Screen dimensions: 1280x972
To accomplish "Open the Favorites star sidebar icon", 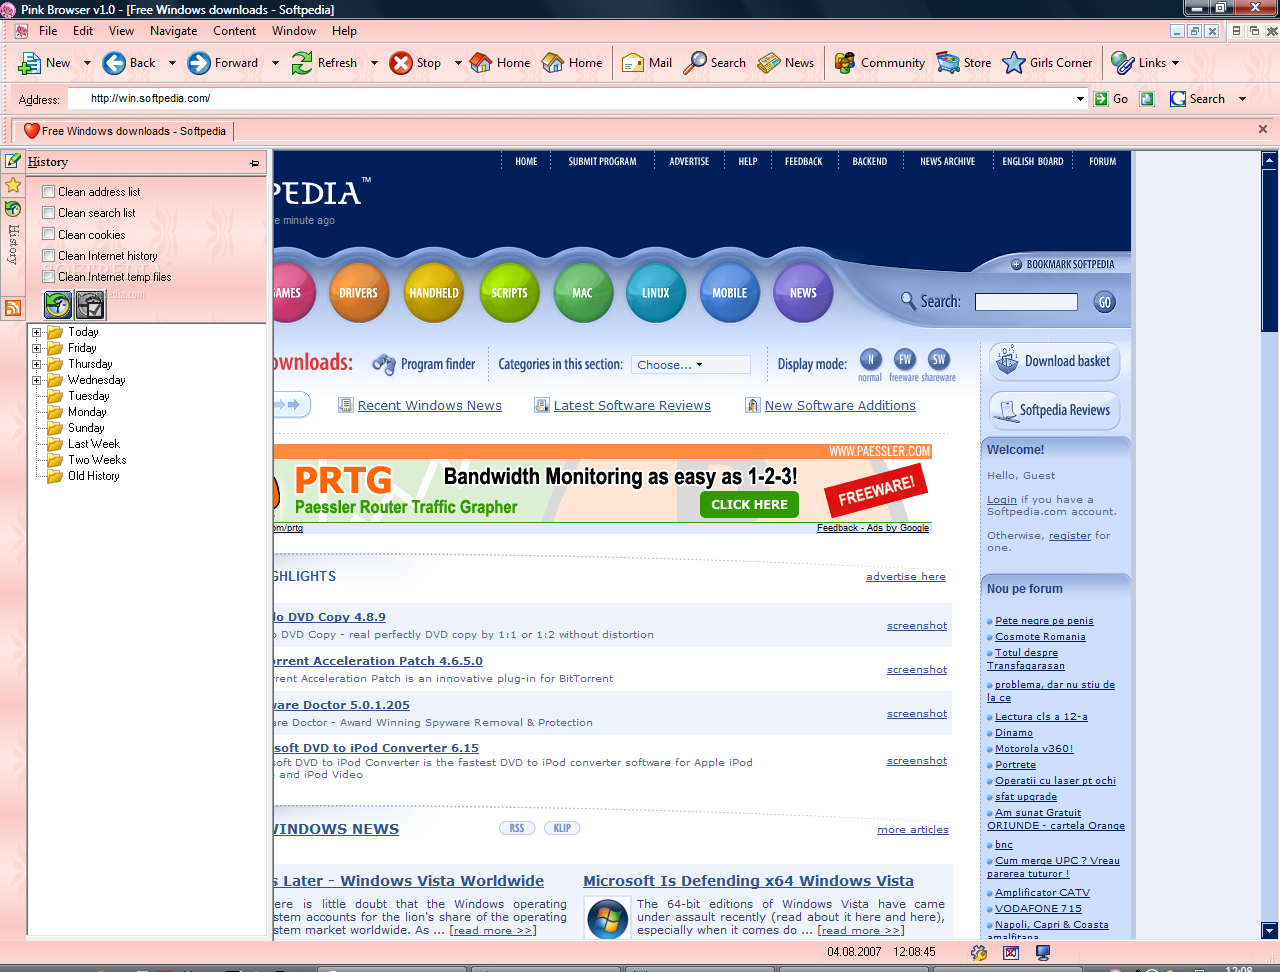I will tap(13, 185).
